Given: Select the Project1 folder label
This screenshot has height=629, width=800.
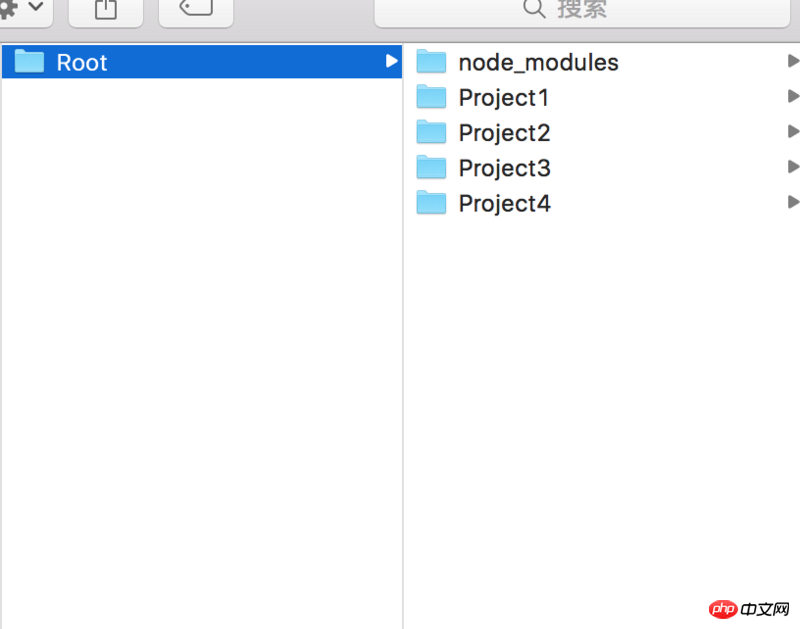Looking at the screenshot, I should tap(504, 98).
